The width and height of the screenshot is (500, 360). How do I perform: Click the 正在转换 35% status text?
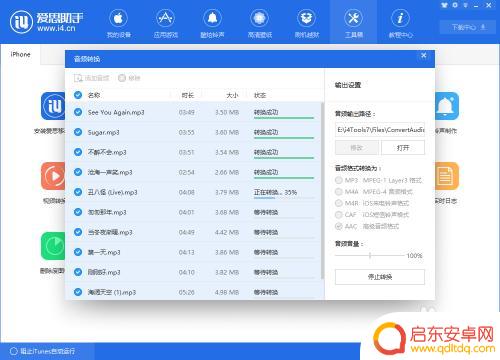coord(275,192)
